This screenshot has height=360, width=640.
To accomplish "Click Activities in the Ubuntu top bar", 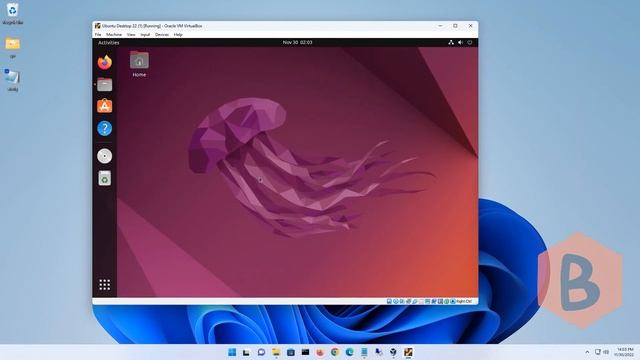I will tap(109, 42).
